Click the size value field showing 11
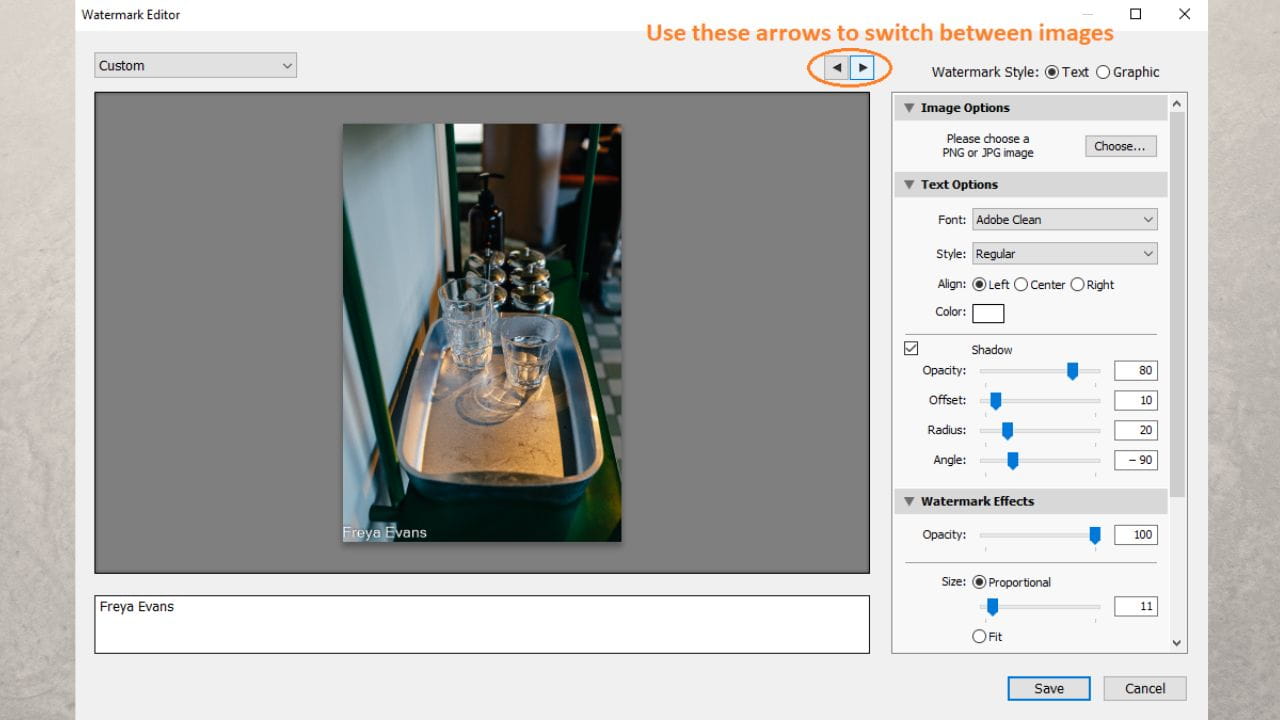1280x720 pixels. [1135, 607]
